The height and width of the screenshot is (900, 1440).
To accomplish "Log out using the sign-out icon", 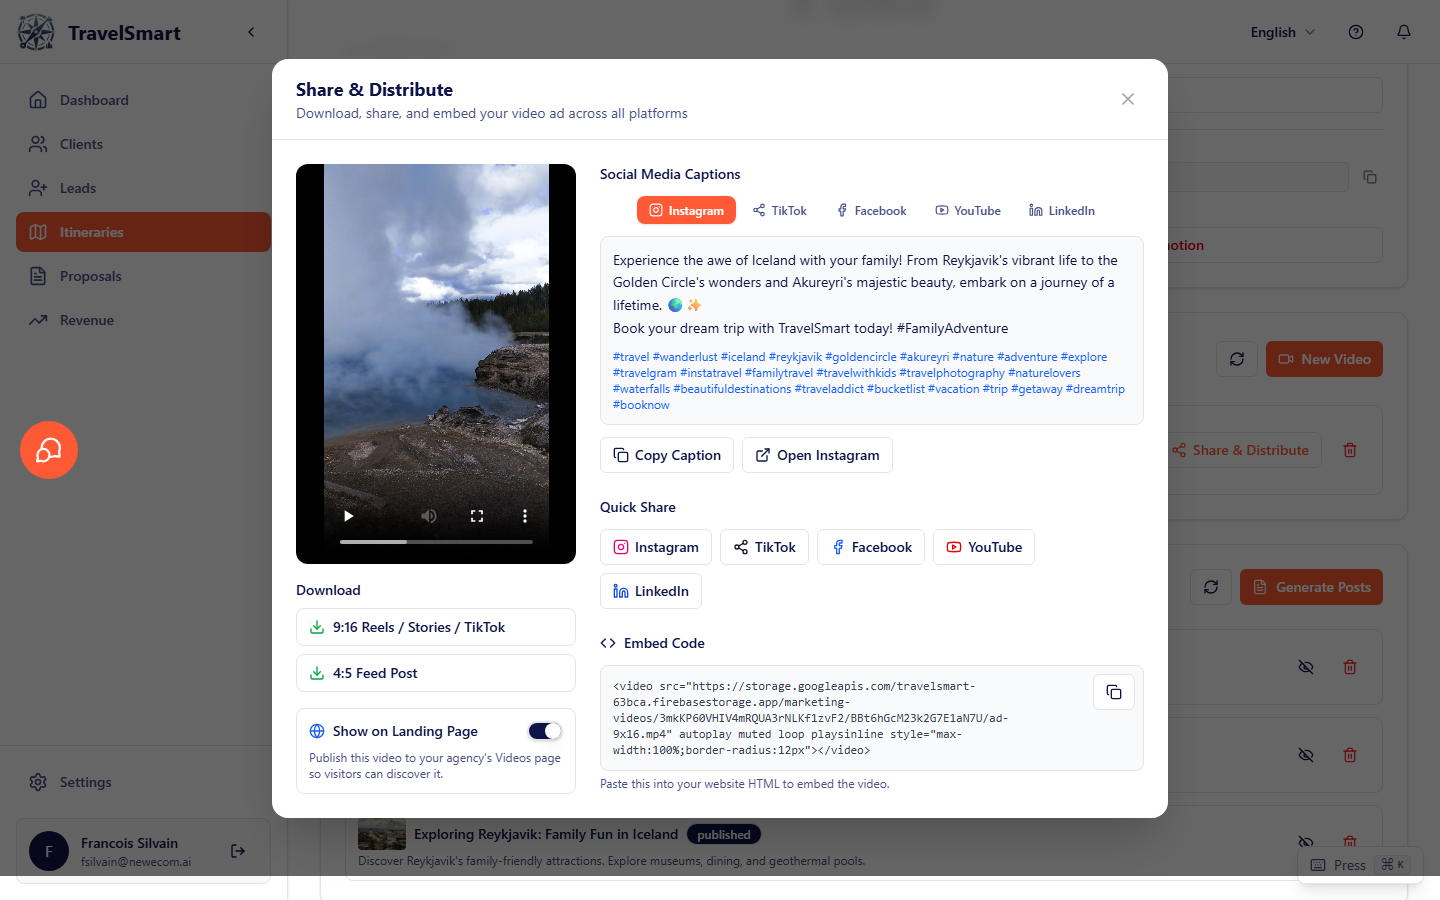I will 238,851.
